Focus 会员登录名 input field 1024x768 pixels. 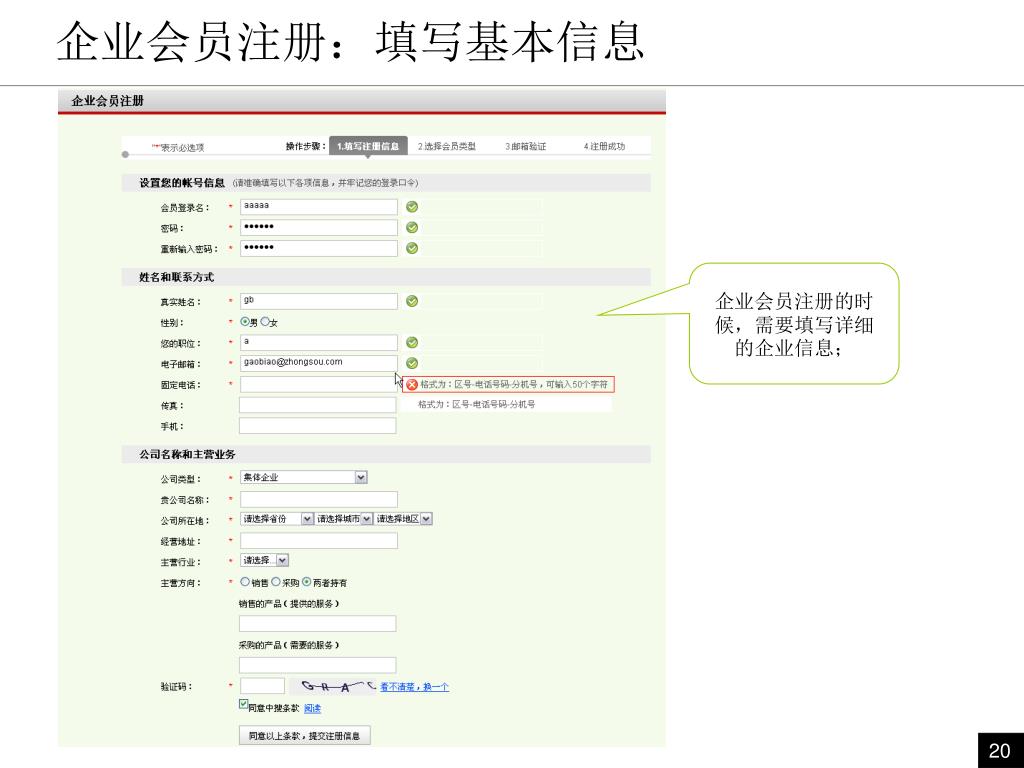(x=319, y=207)
